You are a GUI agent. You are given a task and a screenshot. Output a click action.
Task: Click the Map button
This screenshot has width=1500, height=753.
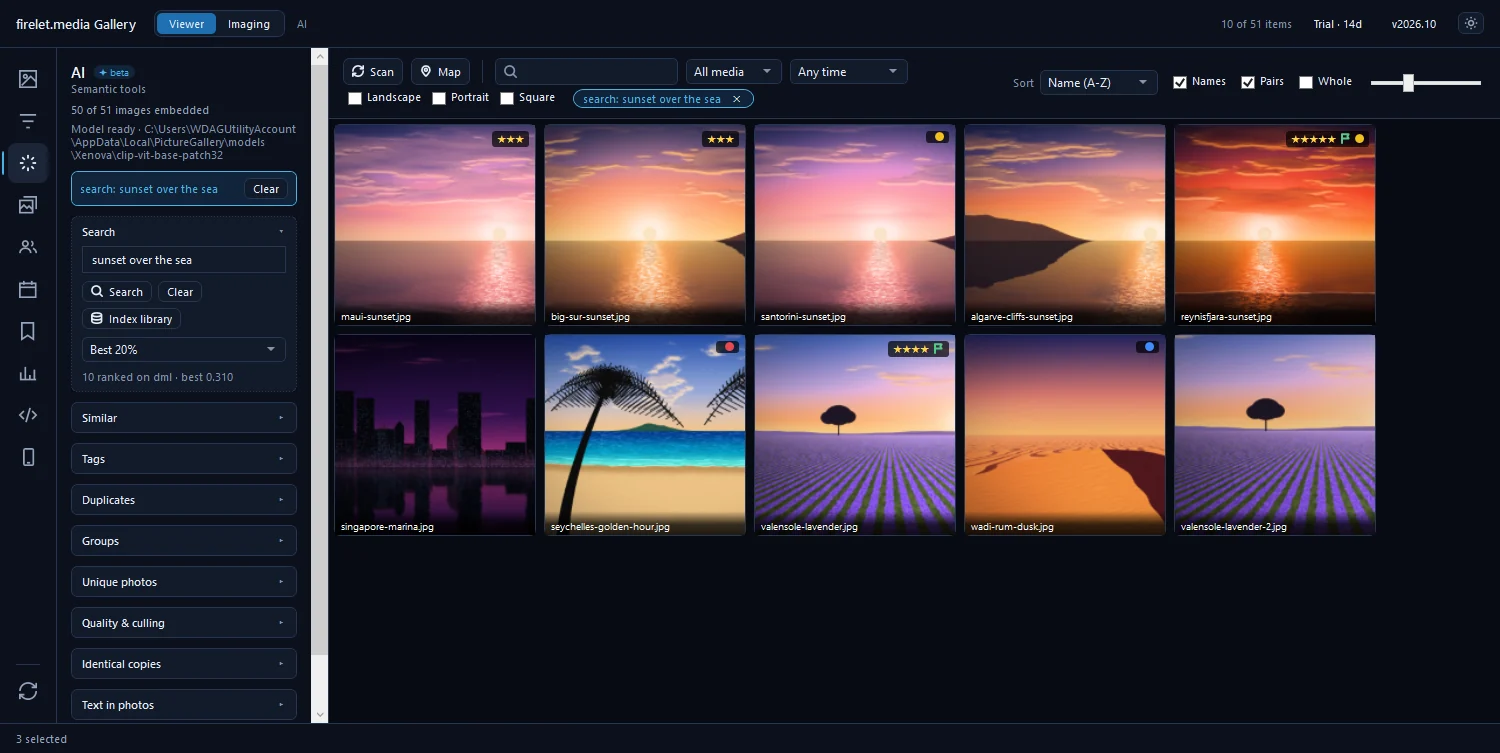tap(440, 72)
